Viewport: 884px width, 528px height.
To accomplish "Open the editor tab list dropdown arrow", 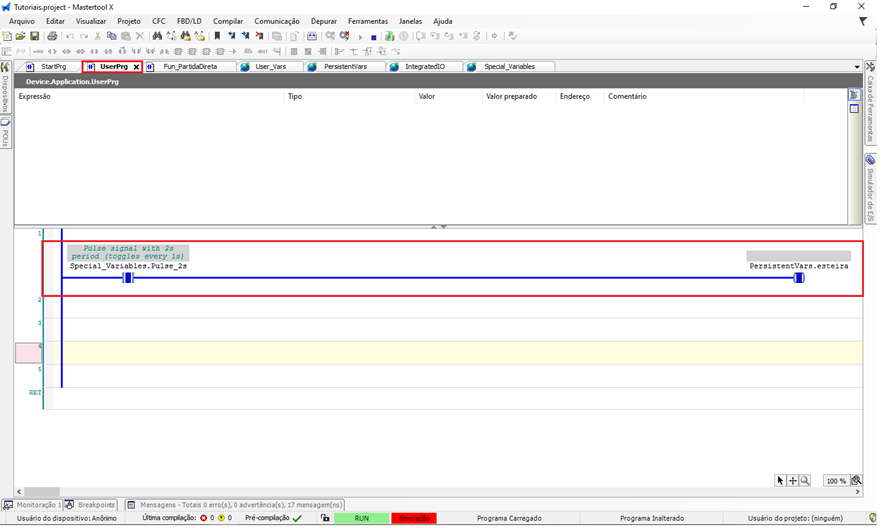I will point(857,67).
